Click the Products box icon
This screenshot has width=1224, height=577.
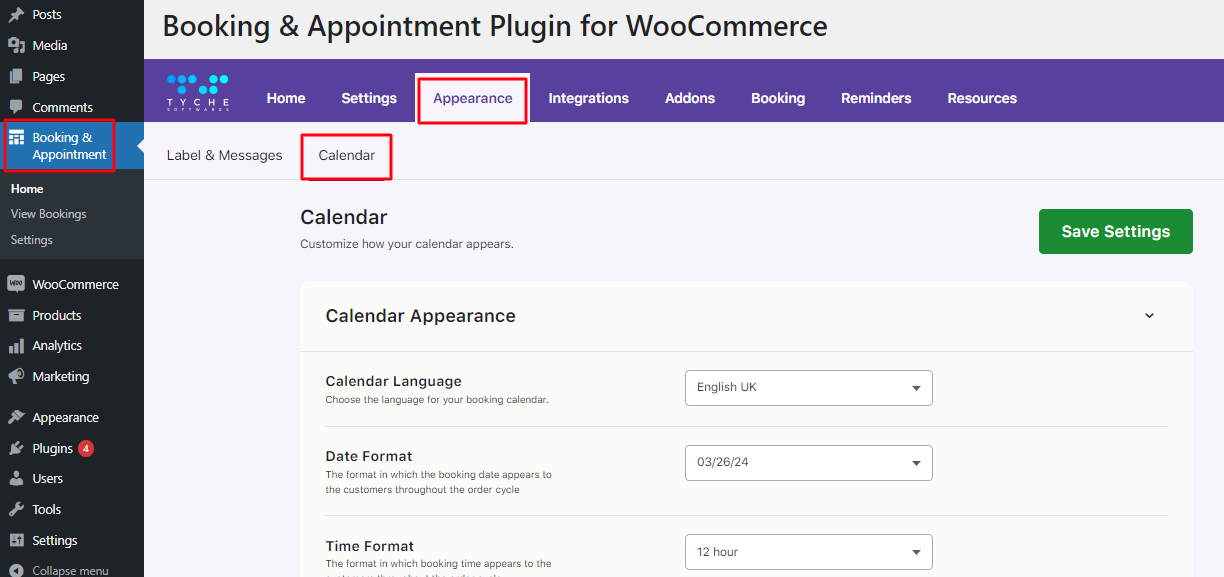tap(16, 315)
